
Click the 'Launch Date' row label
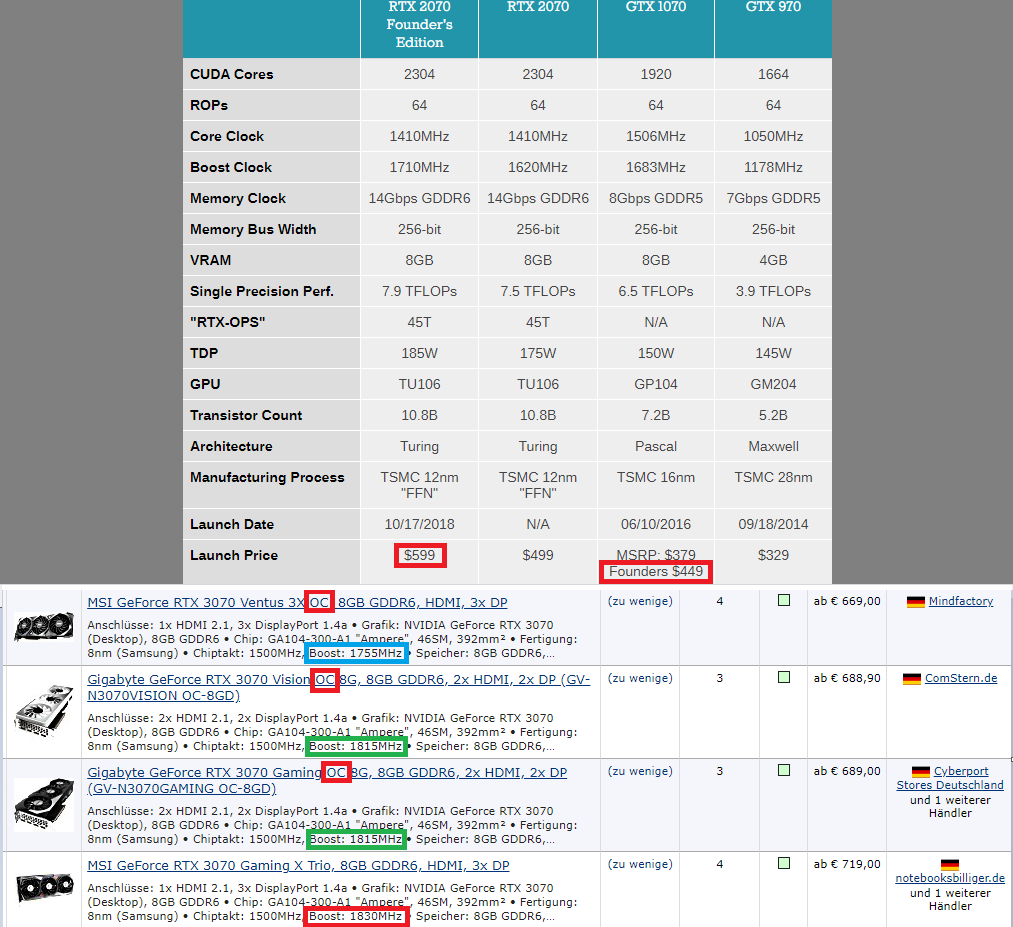231,524
